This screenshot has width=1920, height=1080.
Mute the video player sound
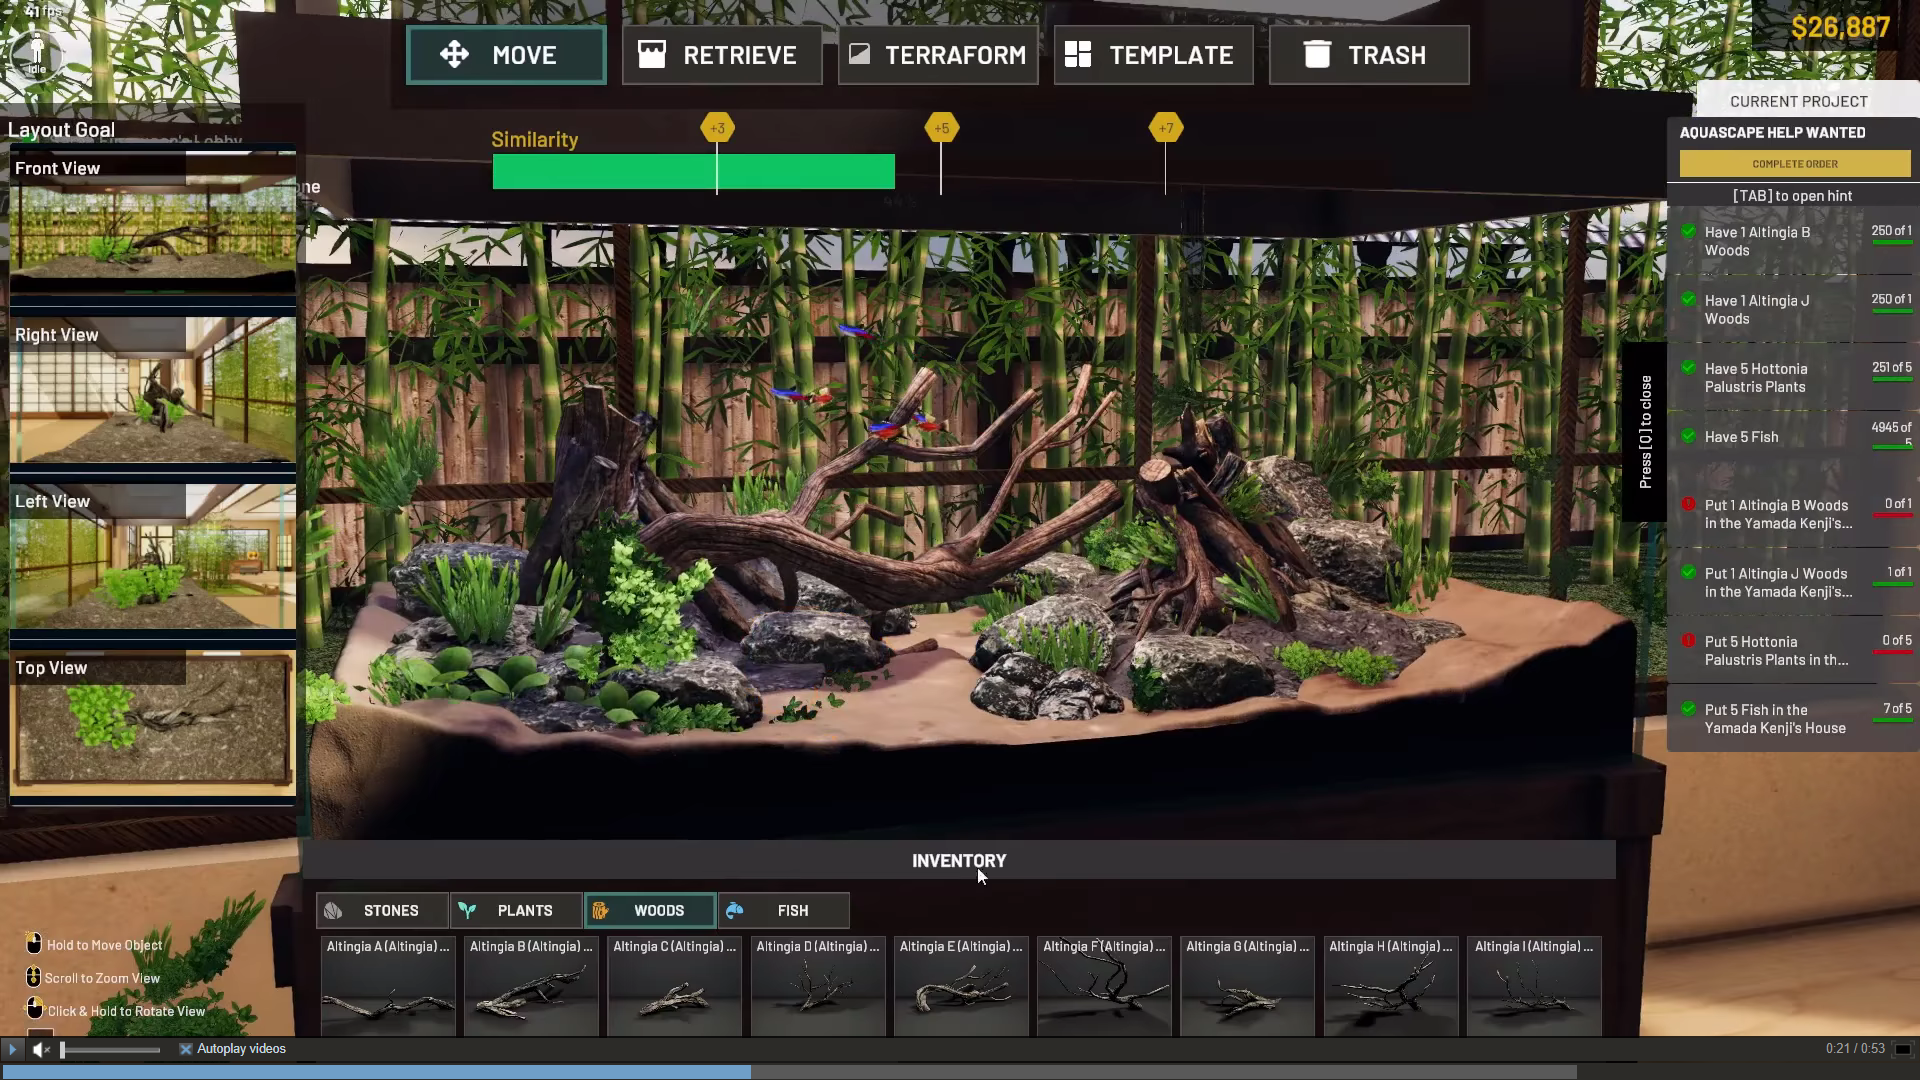tap(40, 1049)
